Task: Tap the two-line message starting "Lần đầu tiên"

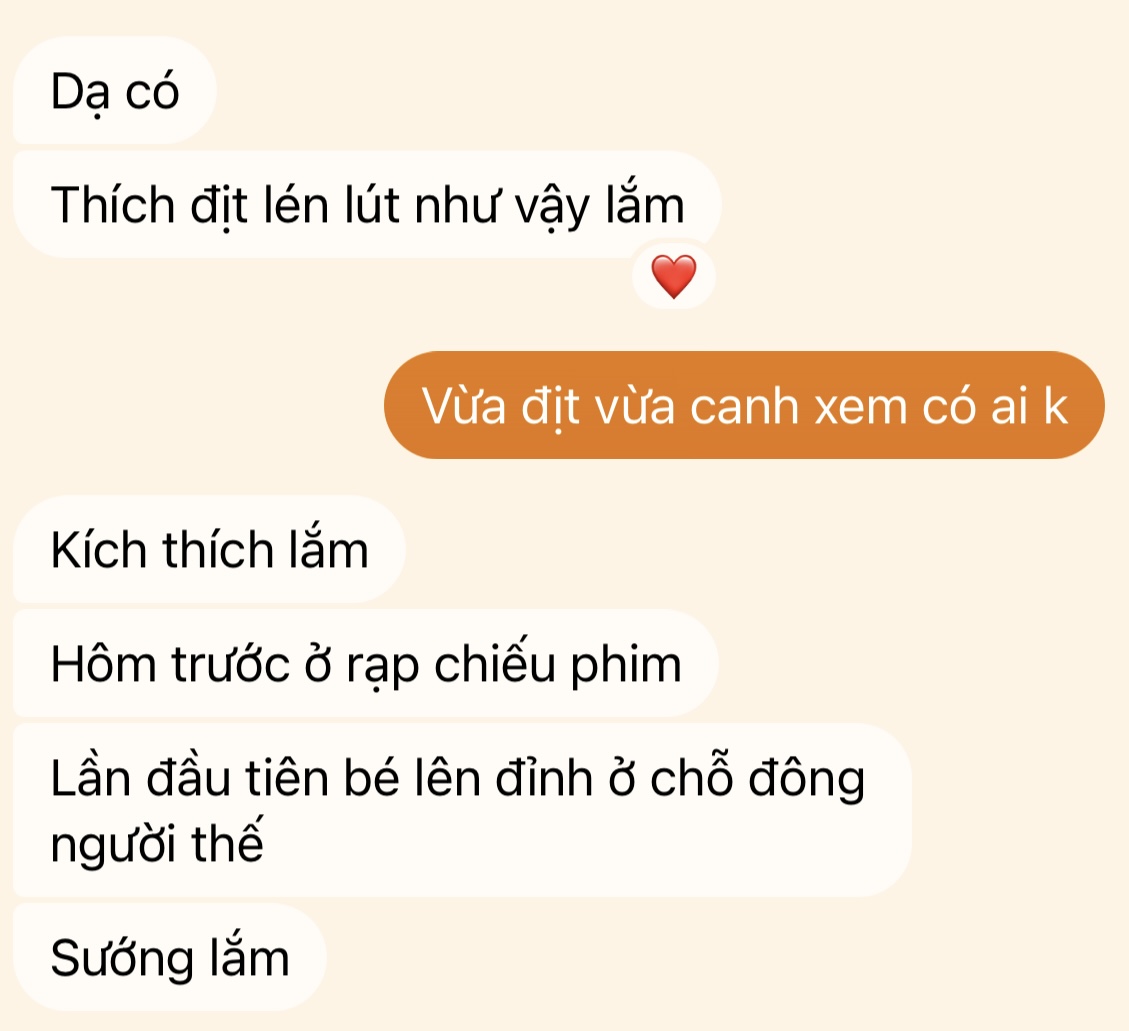Action: click(462, 810)
